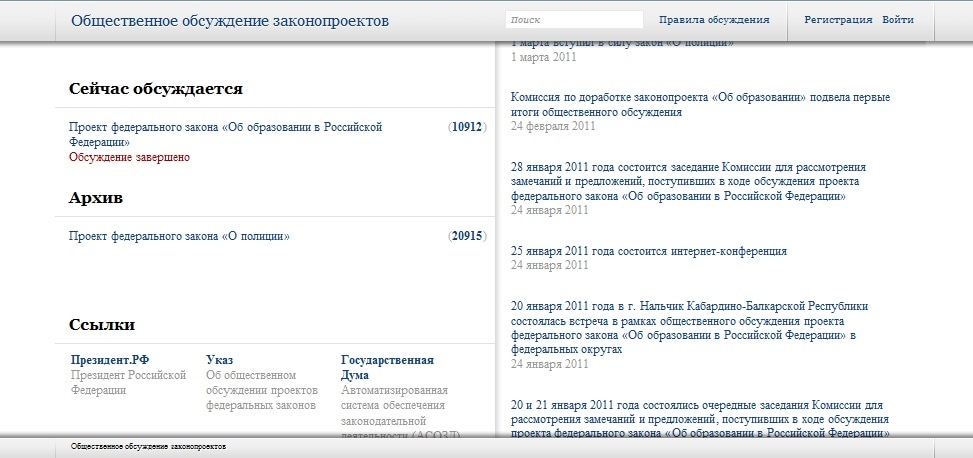Open news about 25 января интернет-конференция
This screenshot has height=458, width=973.
point(648,251)
